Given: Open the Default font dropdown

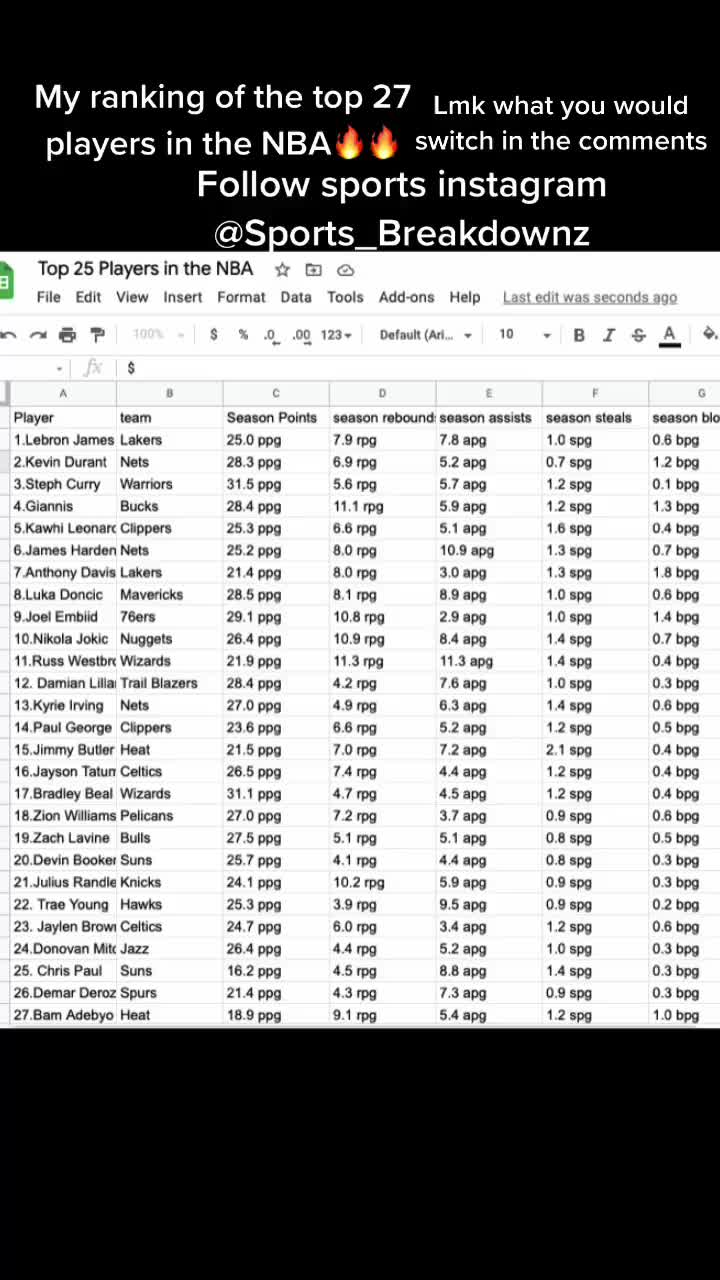Looking at the screenshot, I should (425, 335).
